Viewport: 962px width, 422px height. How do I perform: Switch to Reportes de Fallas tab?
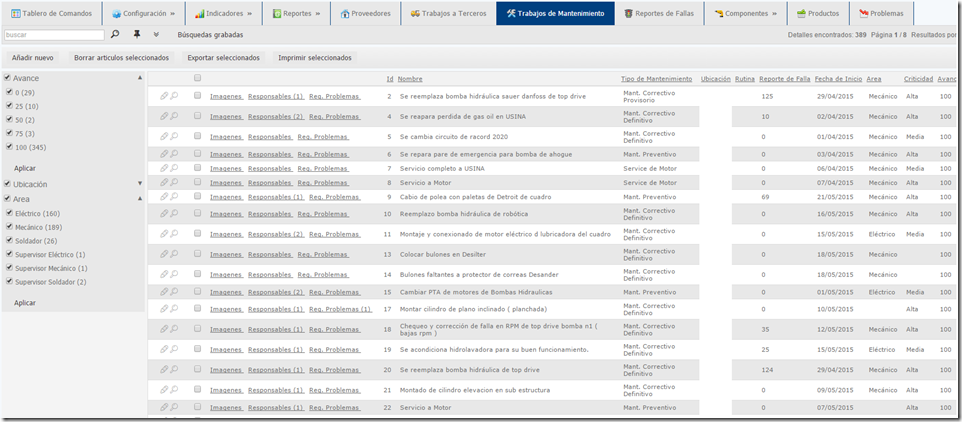(x=659, y=13)
